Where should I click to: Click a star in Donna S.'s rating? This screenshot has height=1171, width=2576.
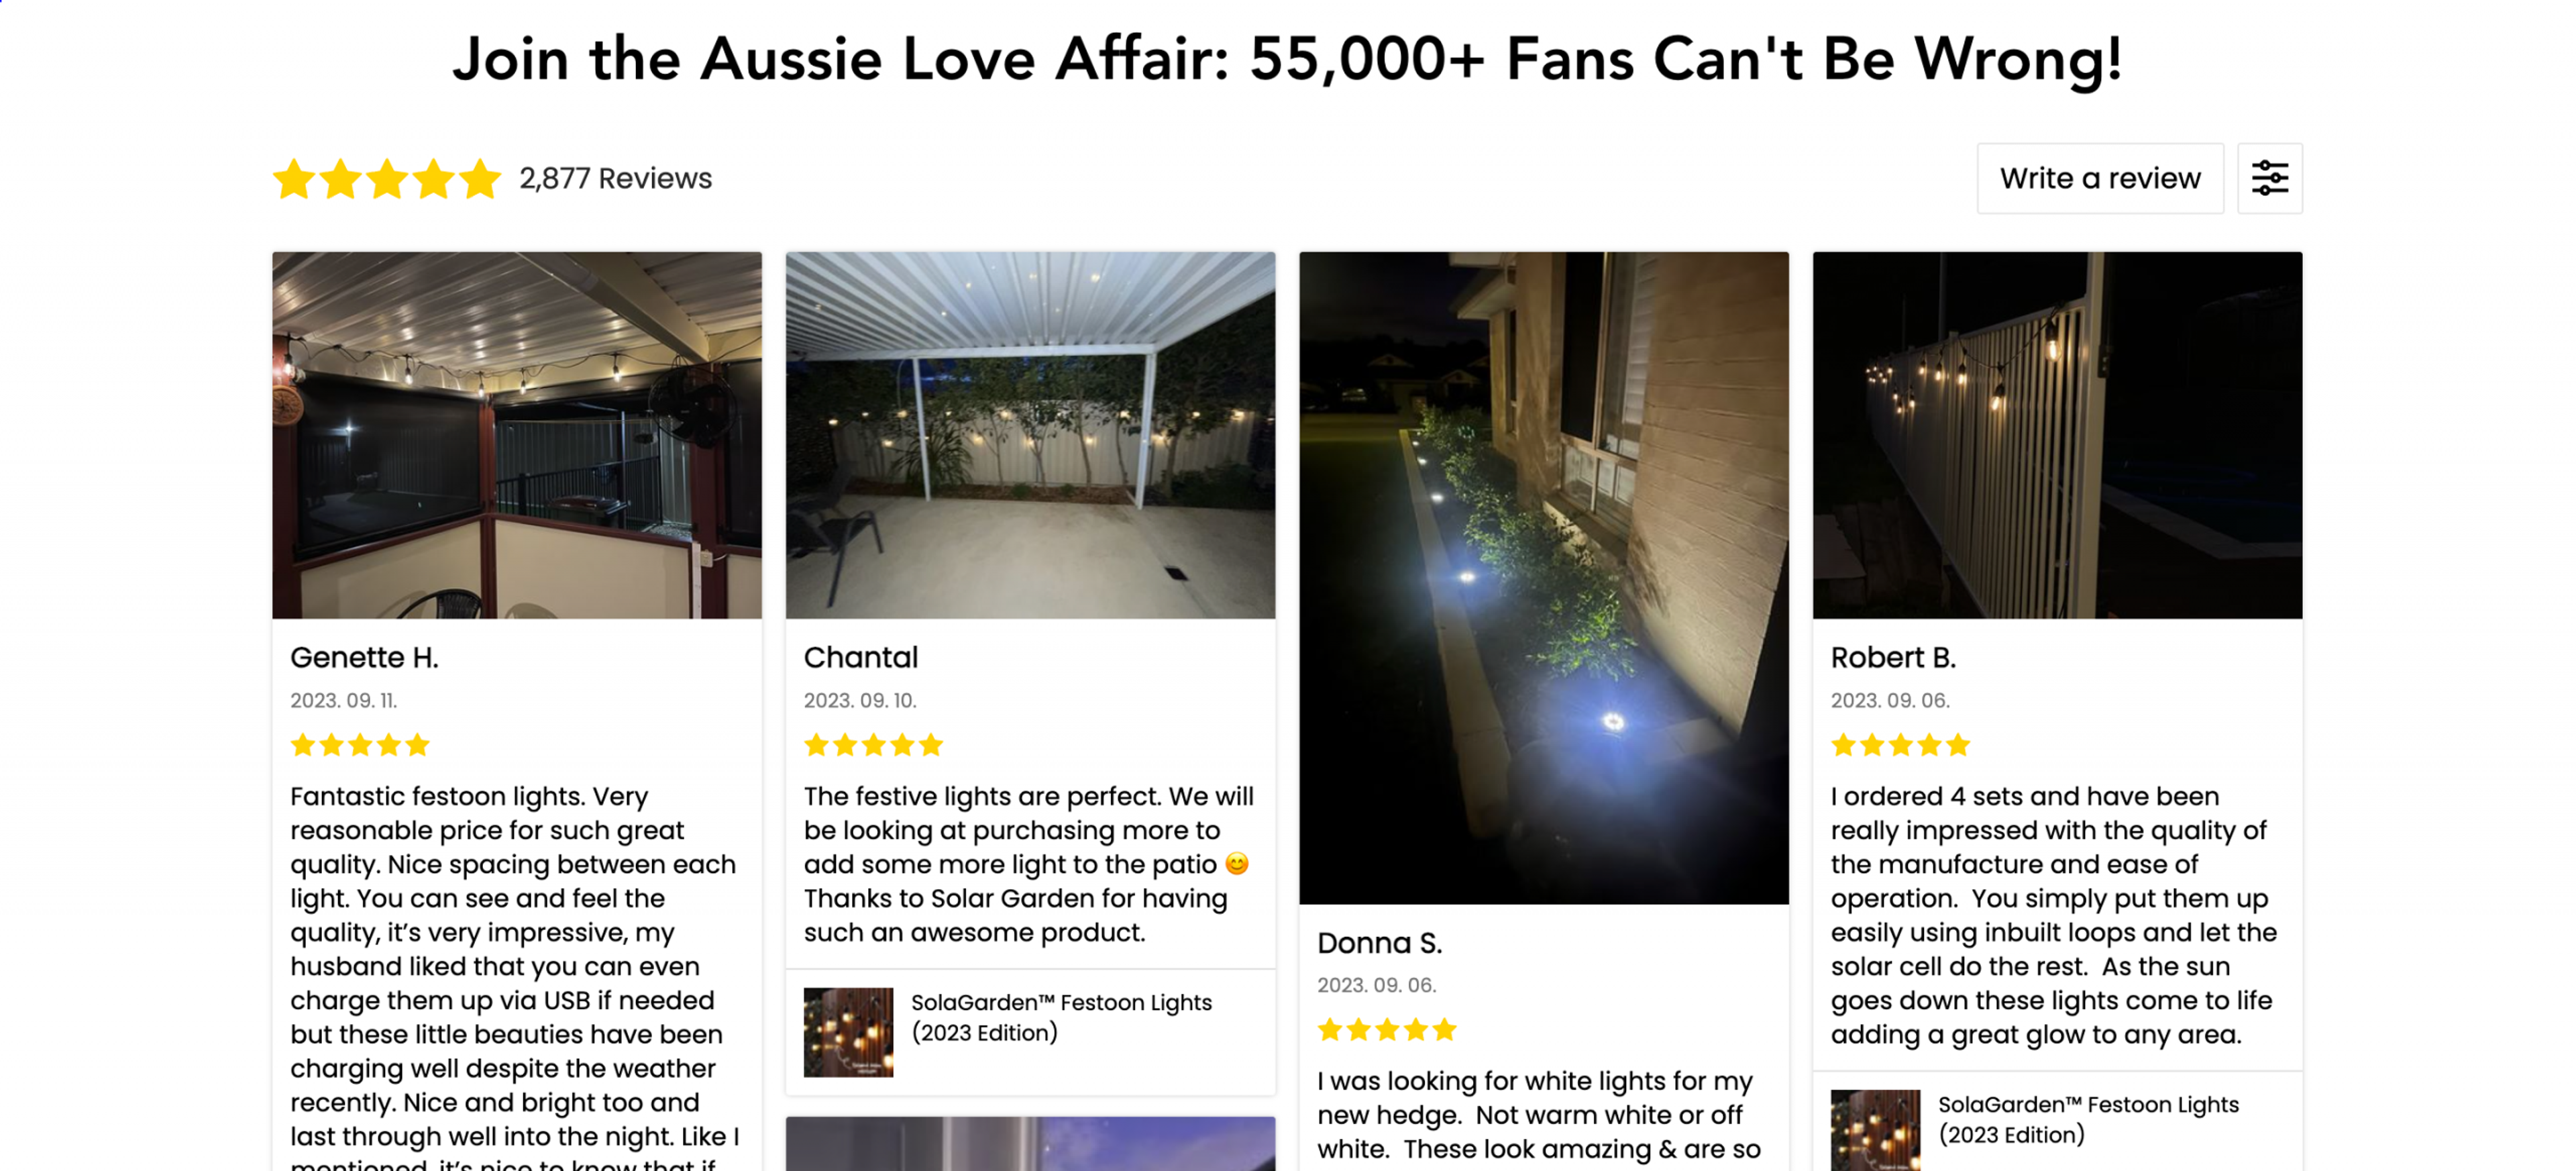tap(1386, 1029)
